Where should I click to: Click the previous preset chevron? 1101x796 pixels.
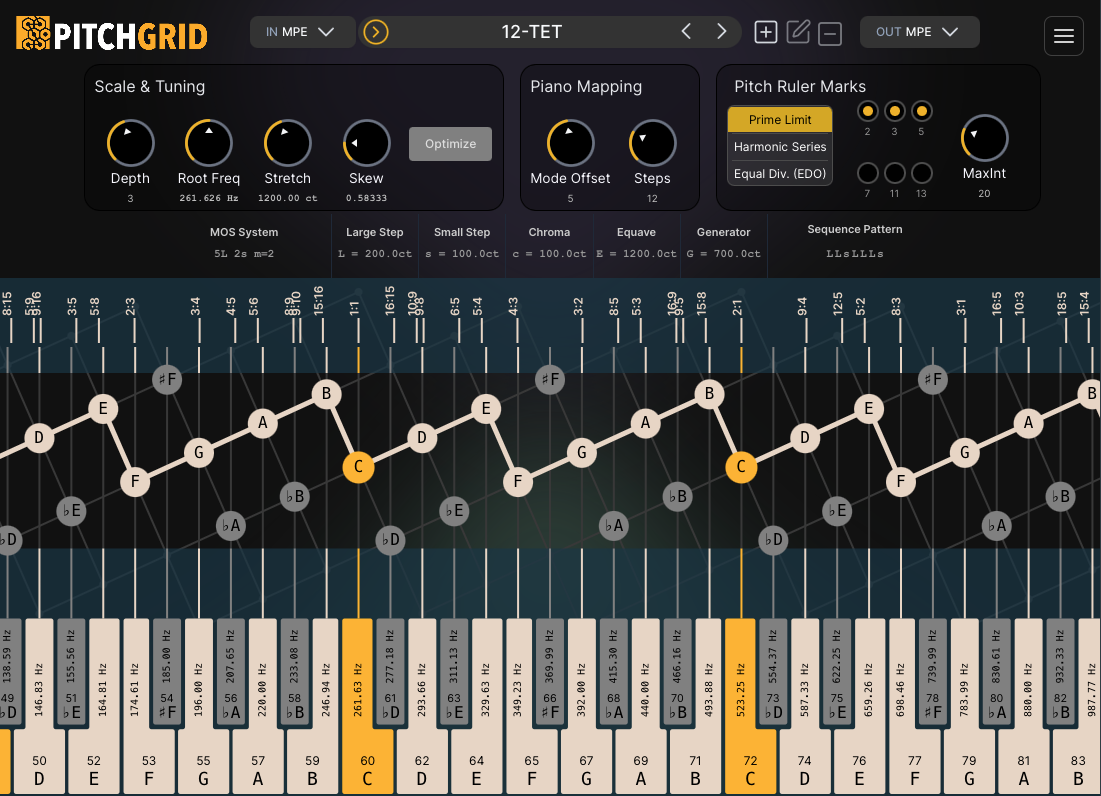[x=686, y=31]
